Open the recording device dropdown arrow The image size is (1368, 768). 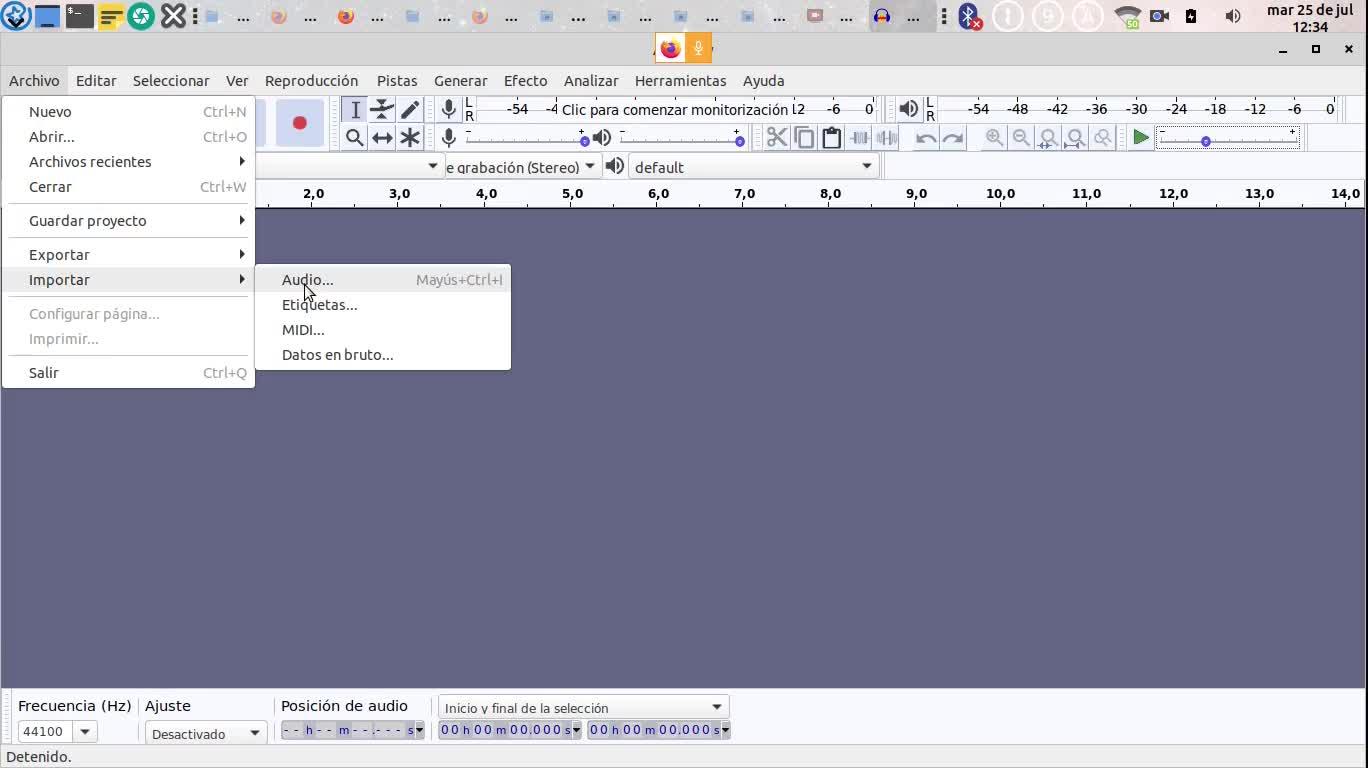433,167
